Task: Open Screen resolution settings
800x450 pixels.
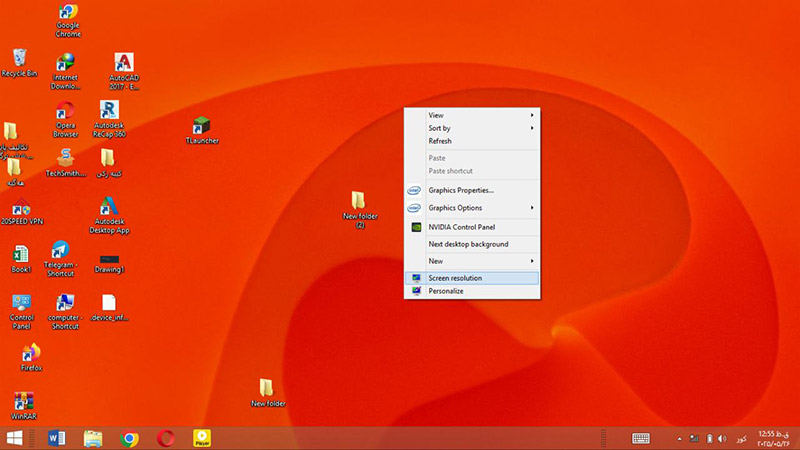Action: pos(472,278)
